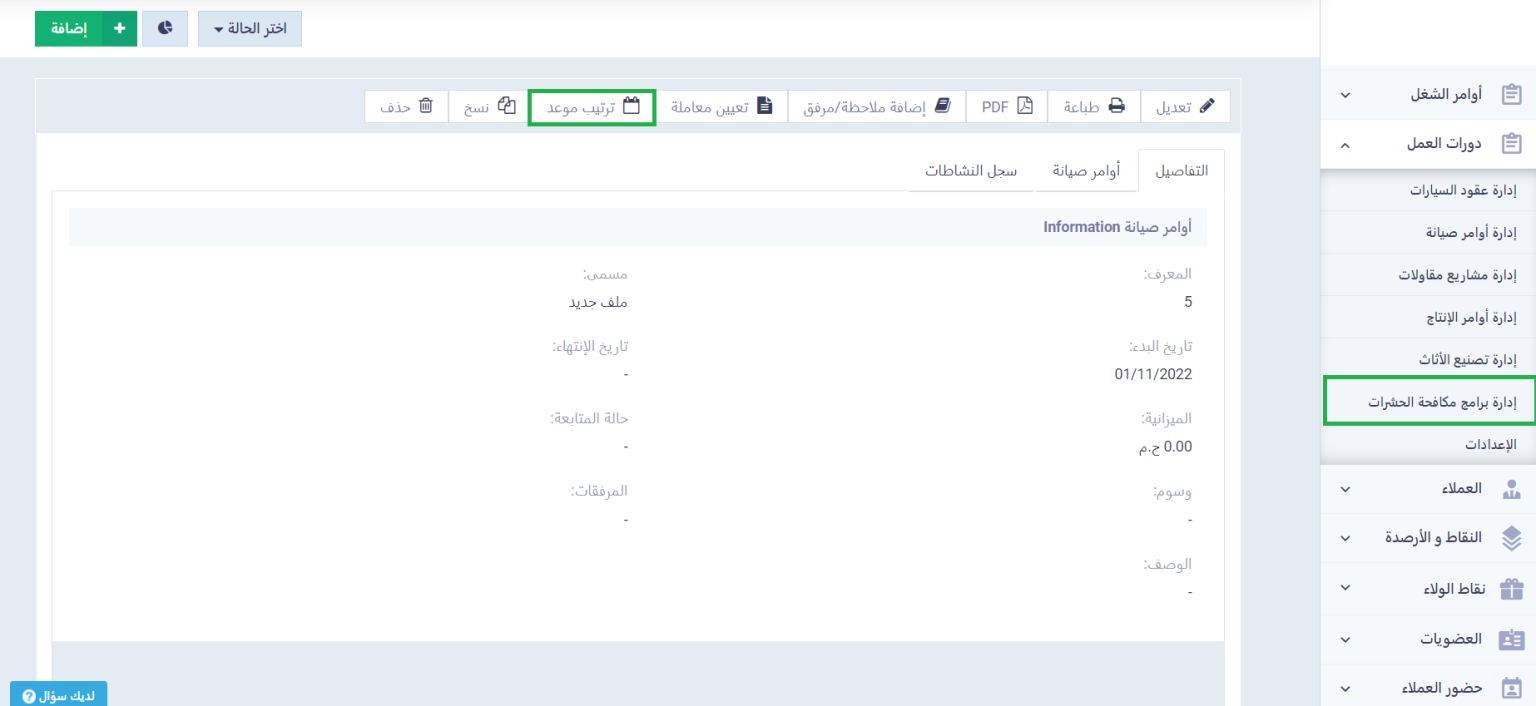Image resolution: width=1536 pixels, height=706 pixels.
Task: Expand the العملاء sidebar menu
Action: point(1428,489)
